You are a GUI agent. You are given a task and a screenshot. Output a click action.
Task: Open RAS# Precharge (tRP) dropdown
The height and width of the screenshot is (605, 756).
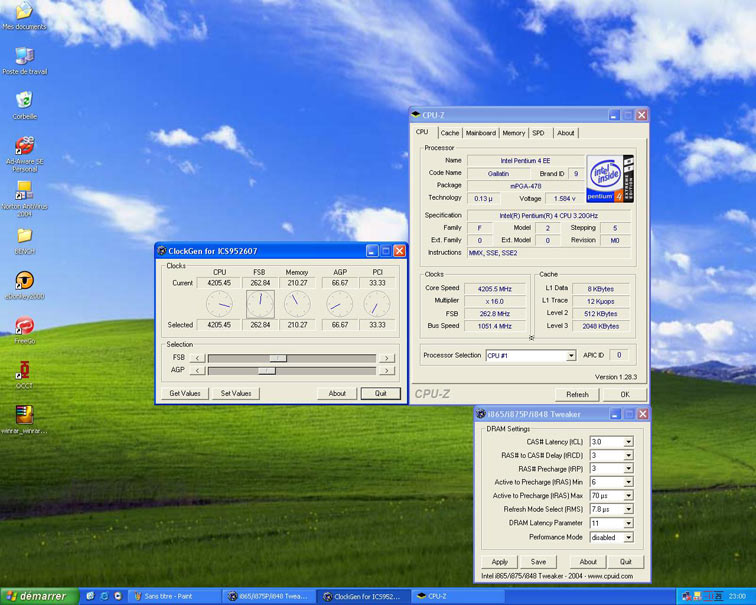coord(628,469)
